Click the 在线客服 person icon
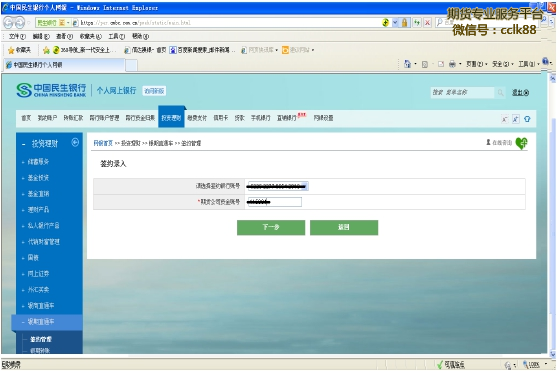Image resolution: width=557 pixels, height=371 pixels. (488, 142)
